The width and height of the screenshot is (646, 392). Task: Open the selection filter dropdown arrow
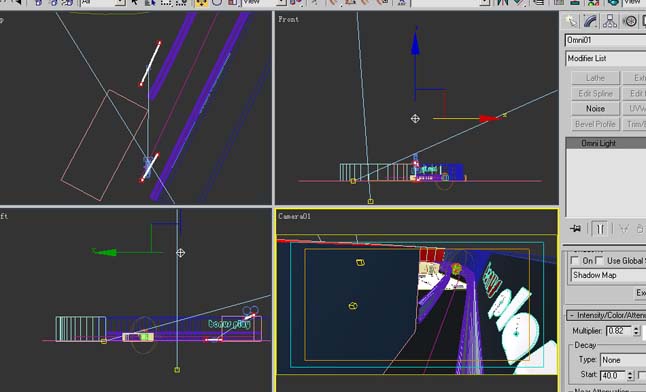coord(120,3)
